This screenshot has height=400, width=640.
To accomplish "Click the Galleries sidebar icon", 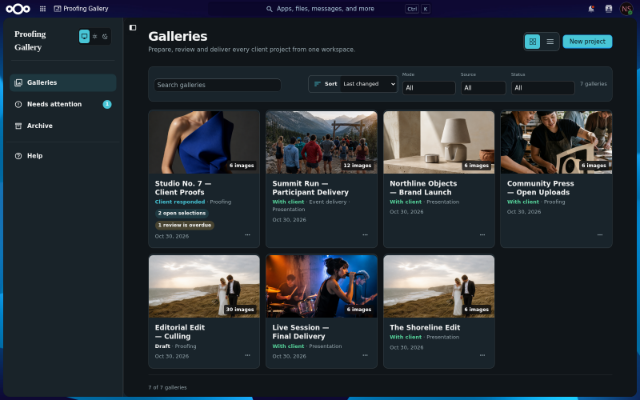I will pyautogui.click(x=18, y=83).
